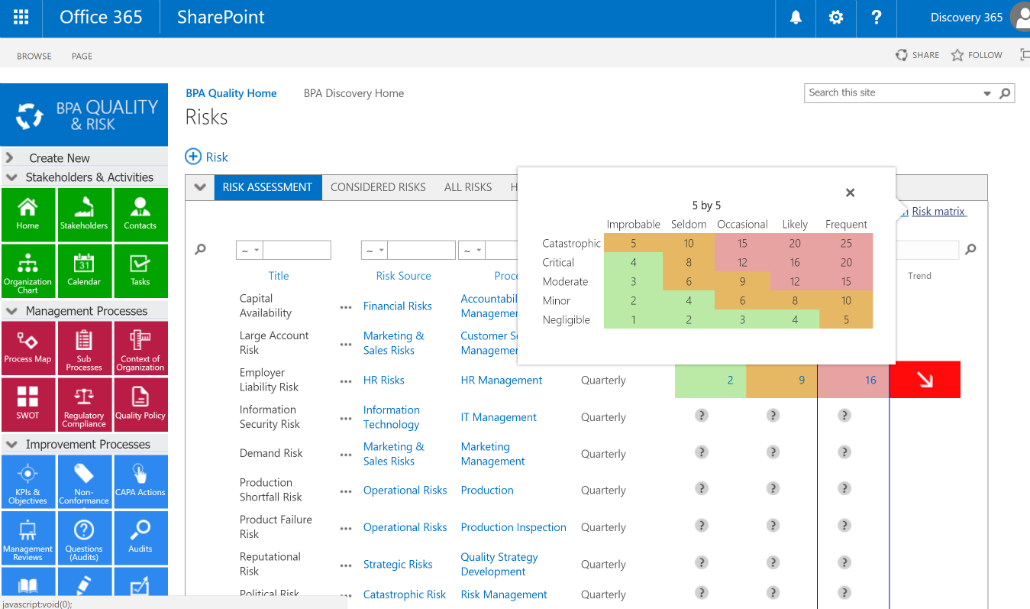The height and width of the screenshot is (609, 1030).
Task: Click the green score cell showing 2
Action: (710, 380)
